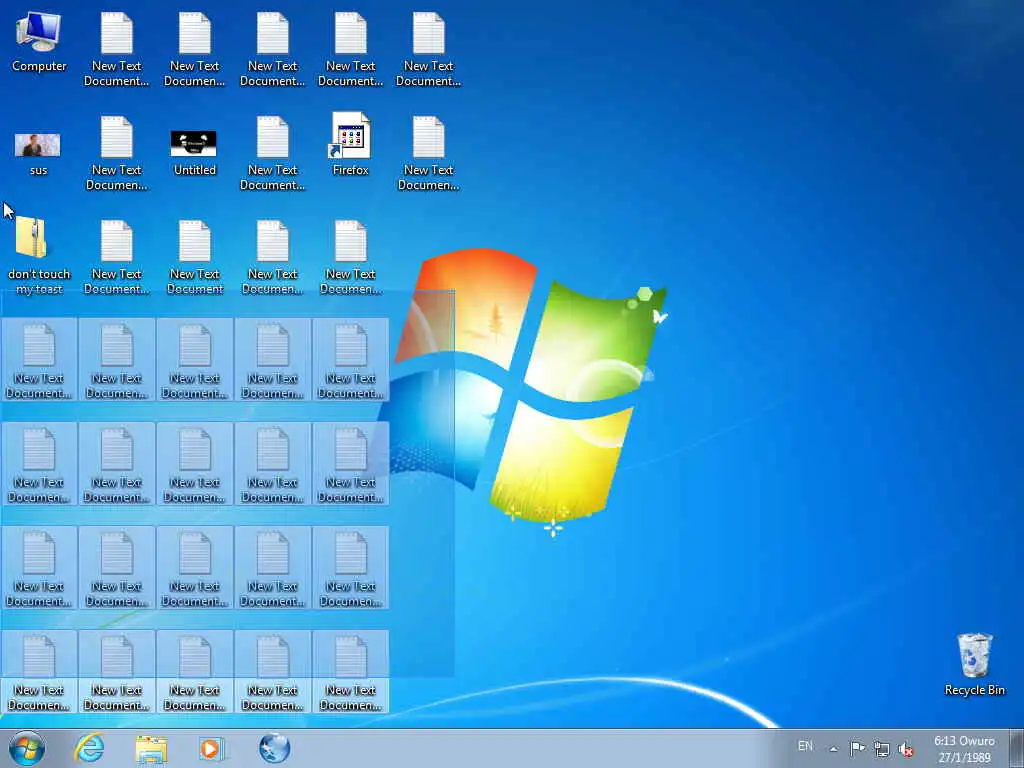
Task: Select the Recycle Bin icon
Action: pyautogui.click(x=974, y=664)
